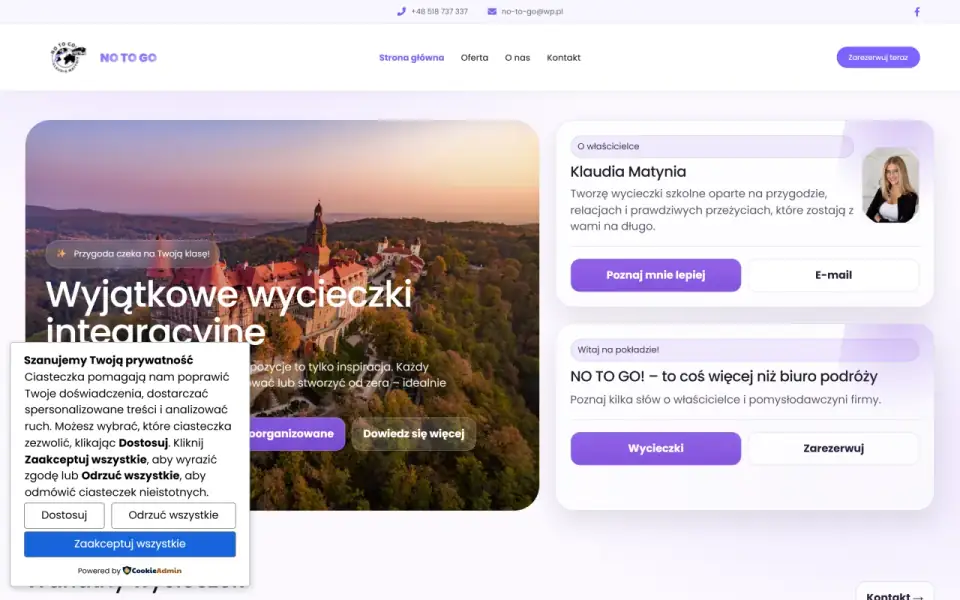
Task: Open cookie preferences with Dostosuj
Action: point(64,516)
